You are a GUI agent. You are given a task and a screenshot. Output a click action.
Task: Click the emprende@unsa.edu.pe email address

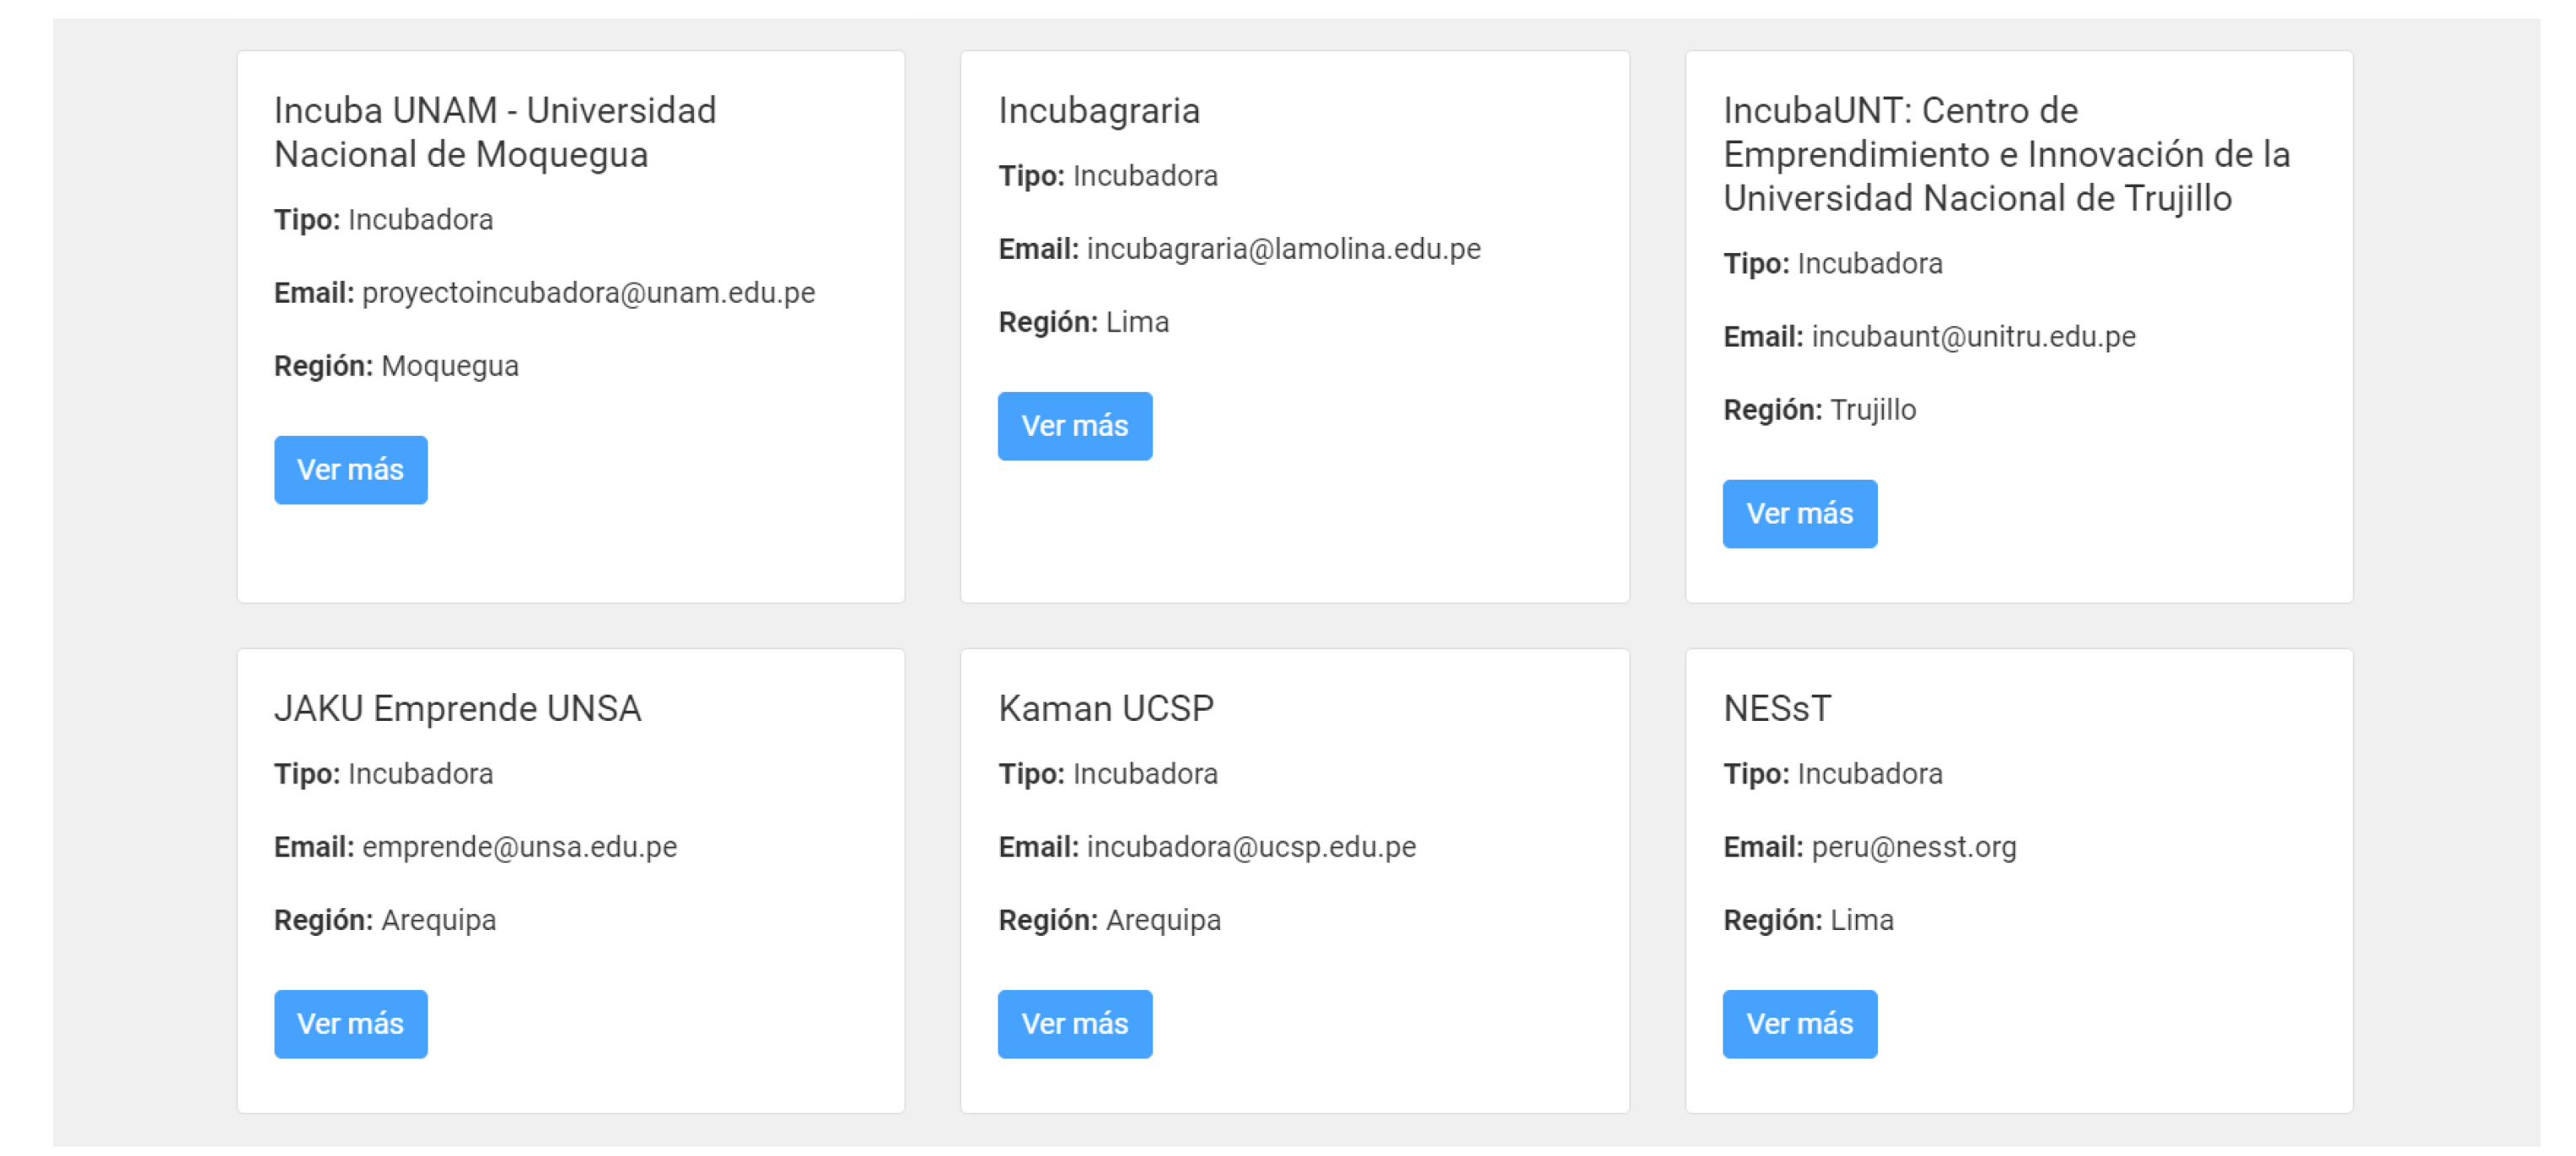(x=519, y=847)
